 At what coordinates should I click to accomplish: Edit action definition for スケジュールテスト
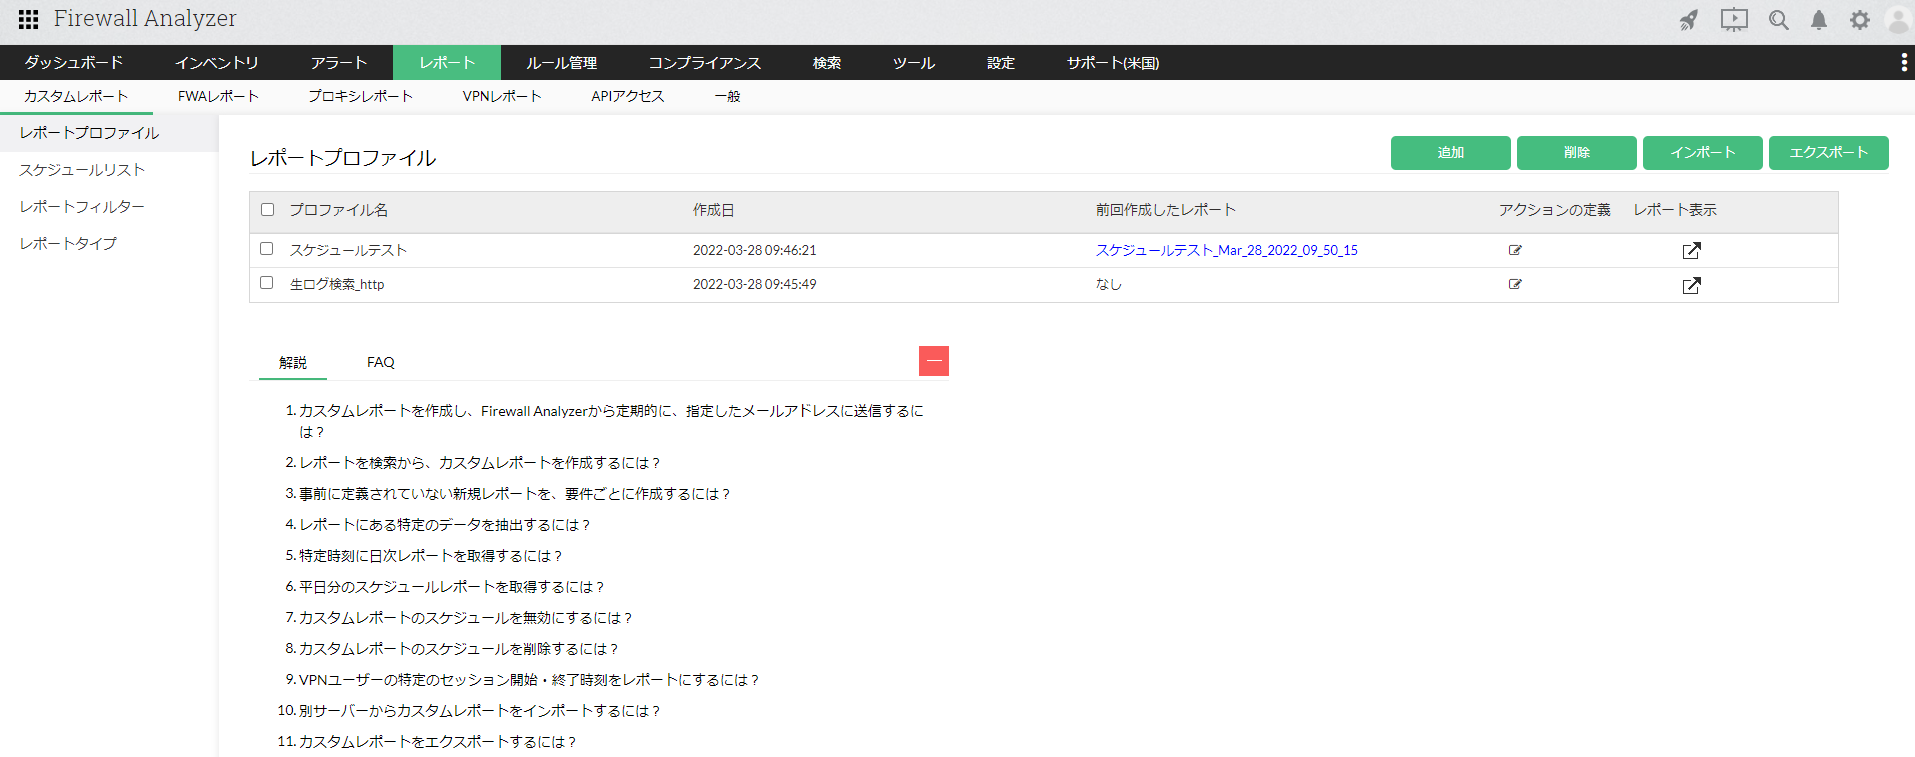pyautogui.click(x=1515, y=250)
